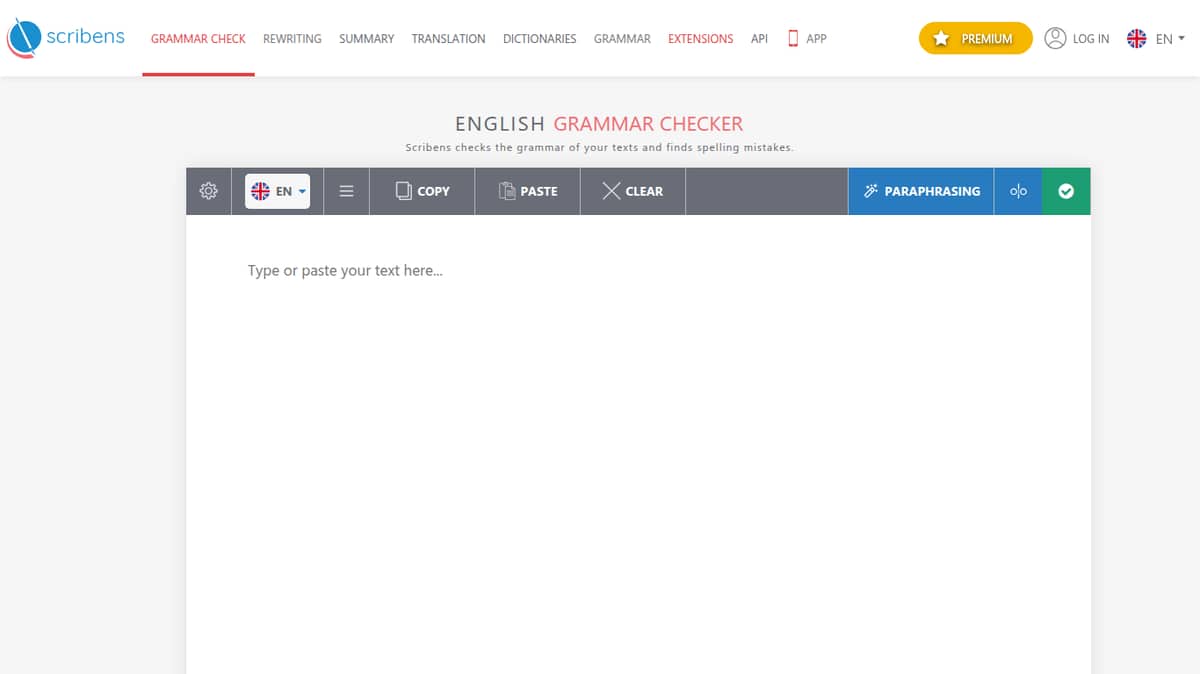Clear the text with the Clear button
The width and height of the screenshot is (1200, 674).
(x=633, y=191)
